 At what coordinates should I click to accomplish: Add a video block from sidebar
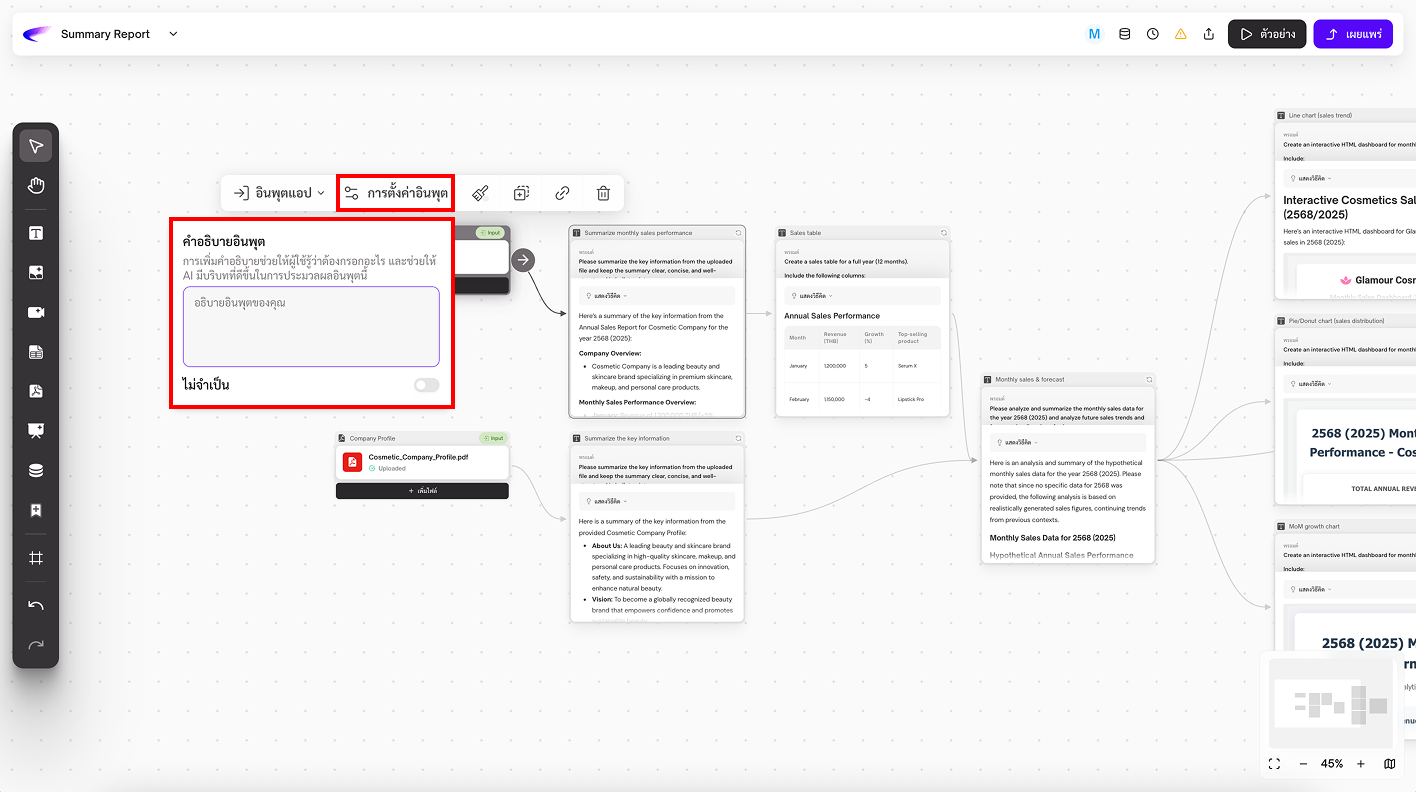pyautogui.click(x=36, y=312)
